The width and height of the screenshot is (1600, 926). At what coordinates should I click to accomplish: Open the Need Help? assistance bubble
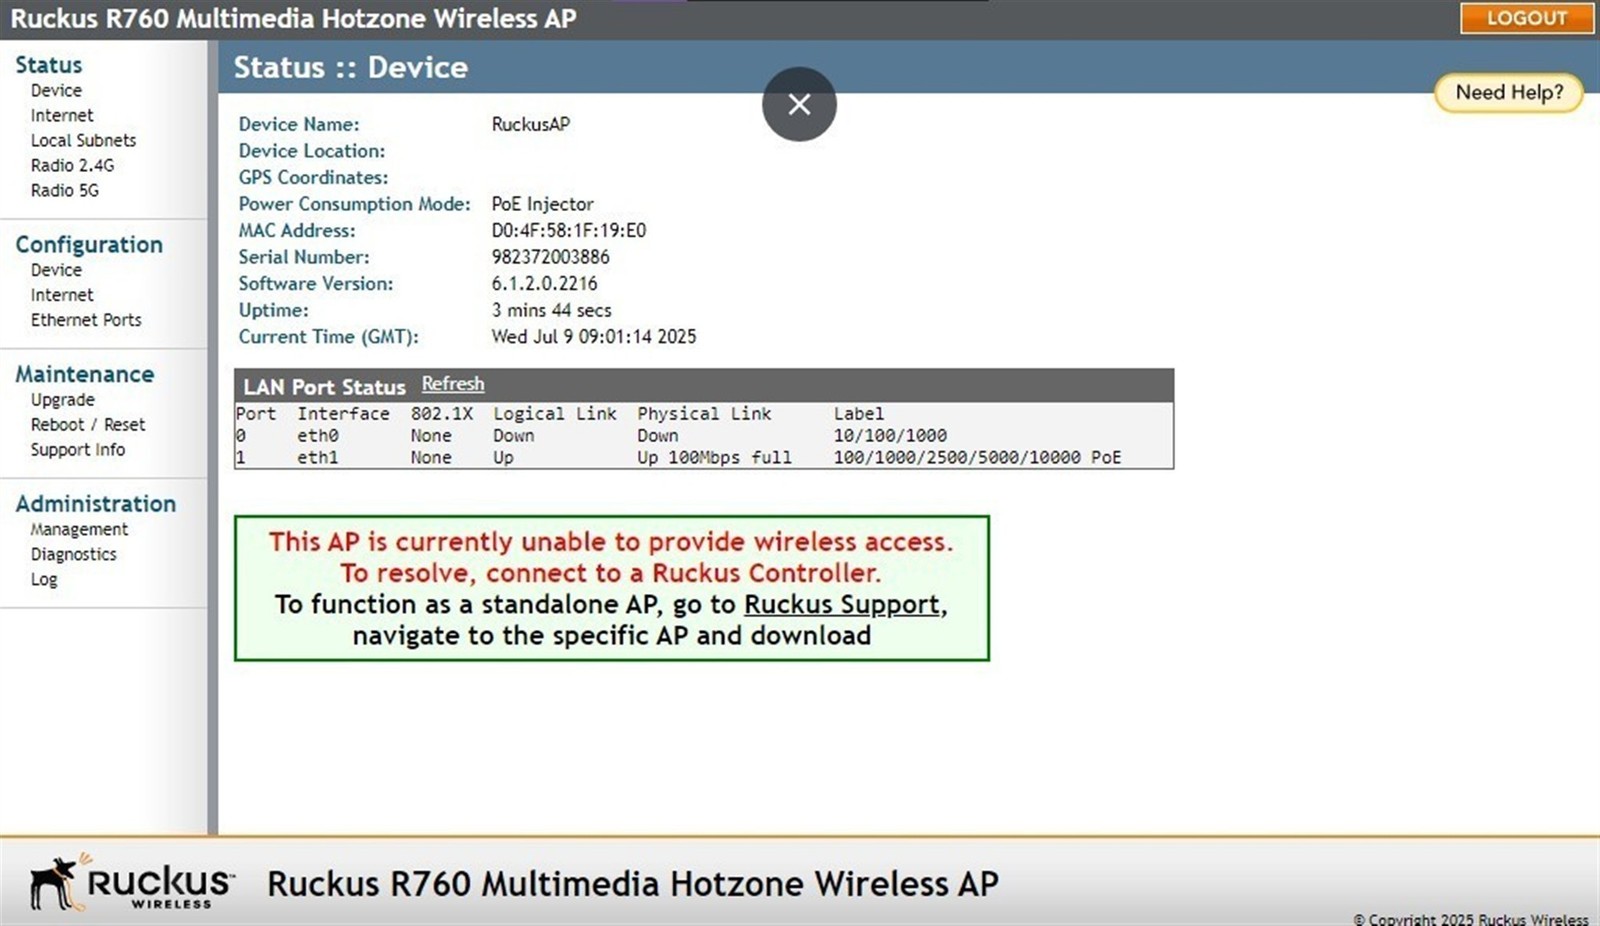(1508, 92)
